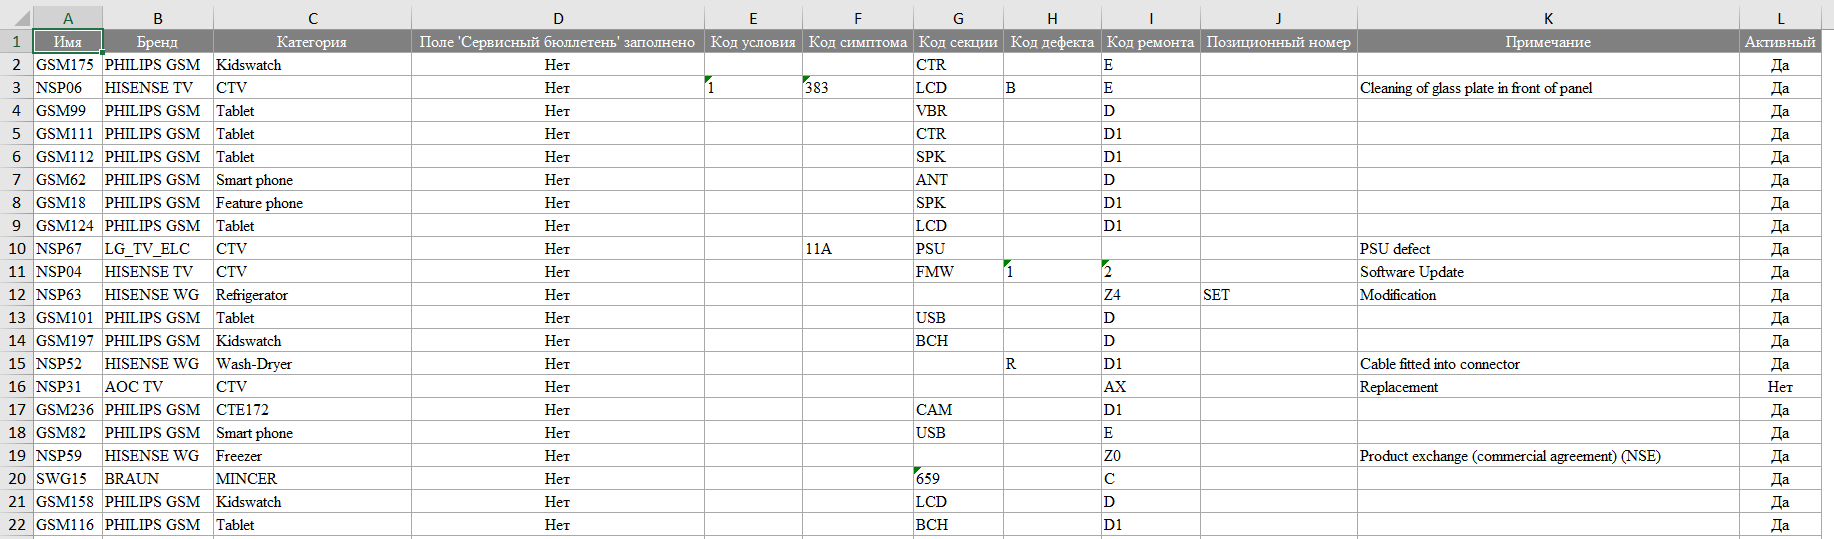
Task: Select the 'AOC TV' brand cell
Action: 158,386
